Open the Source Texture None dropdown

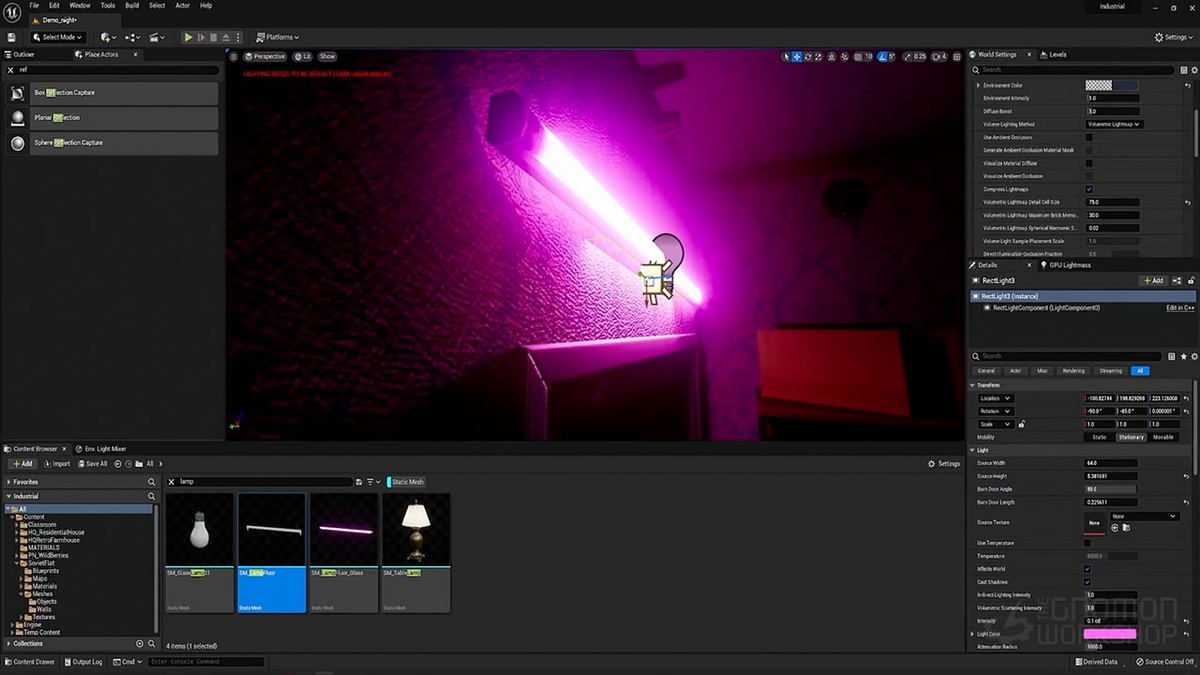(x=1144, y=516)
